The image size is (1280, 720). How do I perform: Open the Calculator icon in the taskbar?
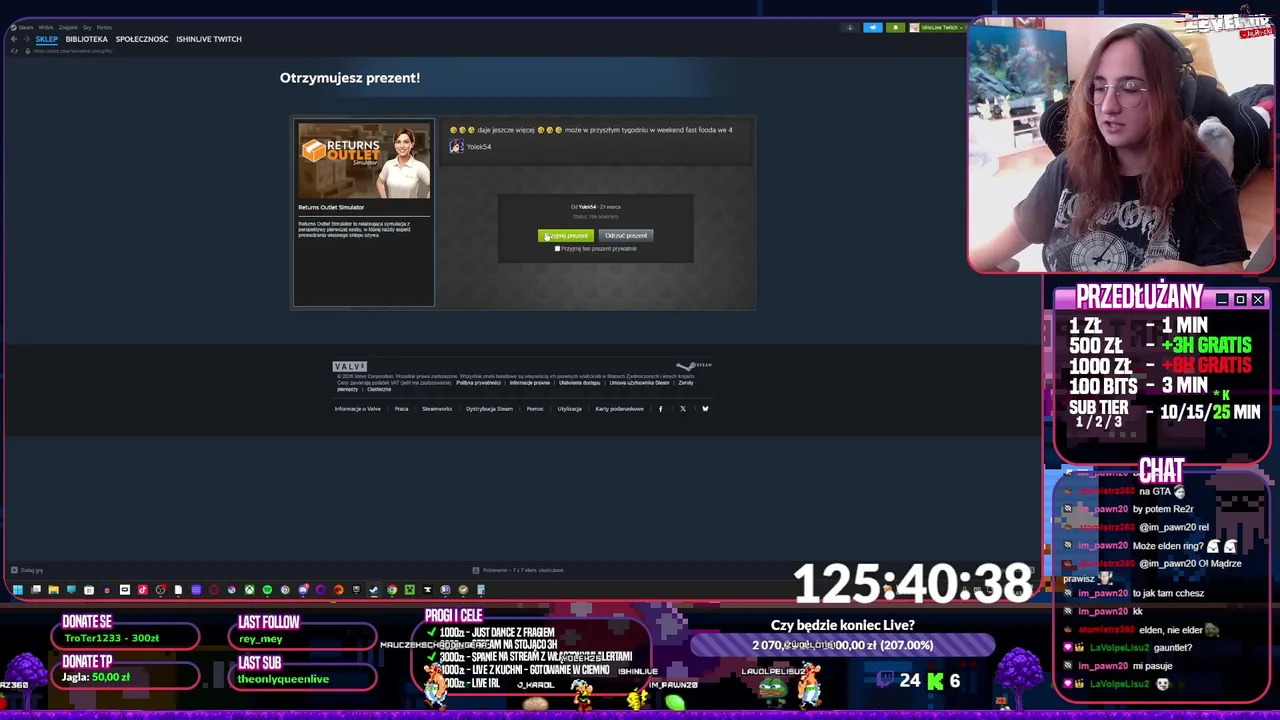(x=481, y=590)
